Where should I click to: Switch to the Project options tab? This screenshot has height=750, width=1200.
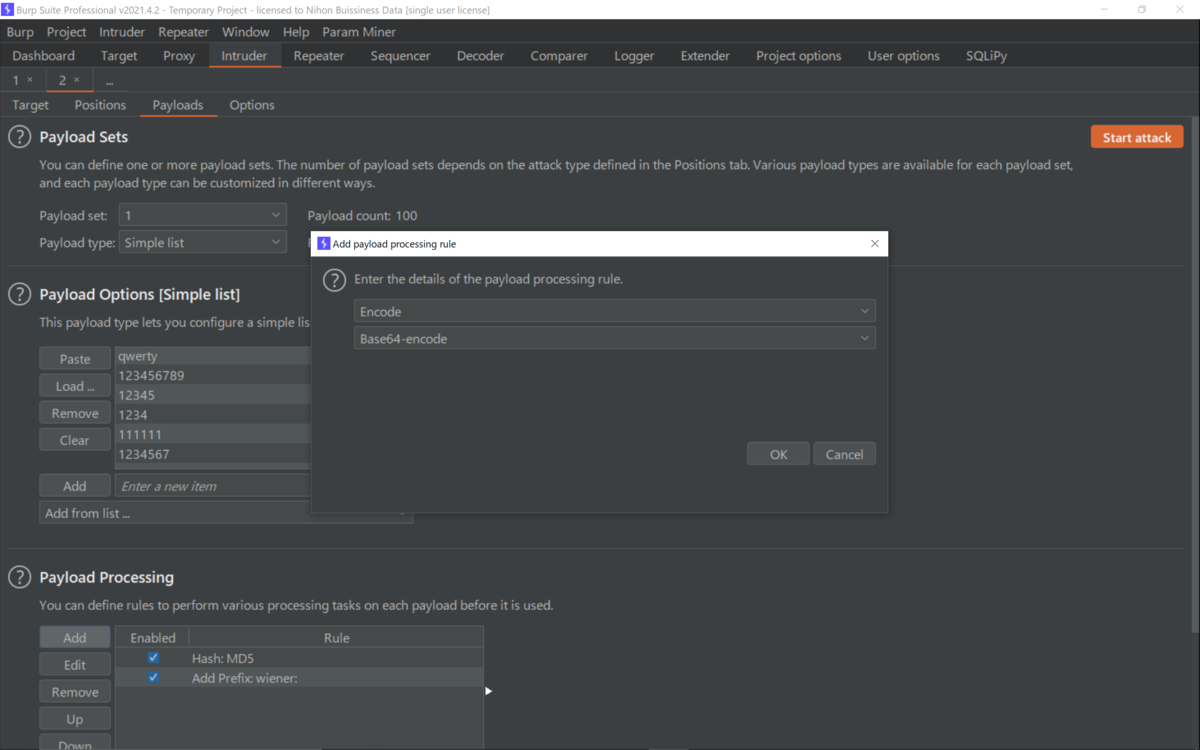(x=799, y=56)
